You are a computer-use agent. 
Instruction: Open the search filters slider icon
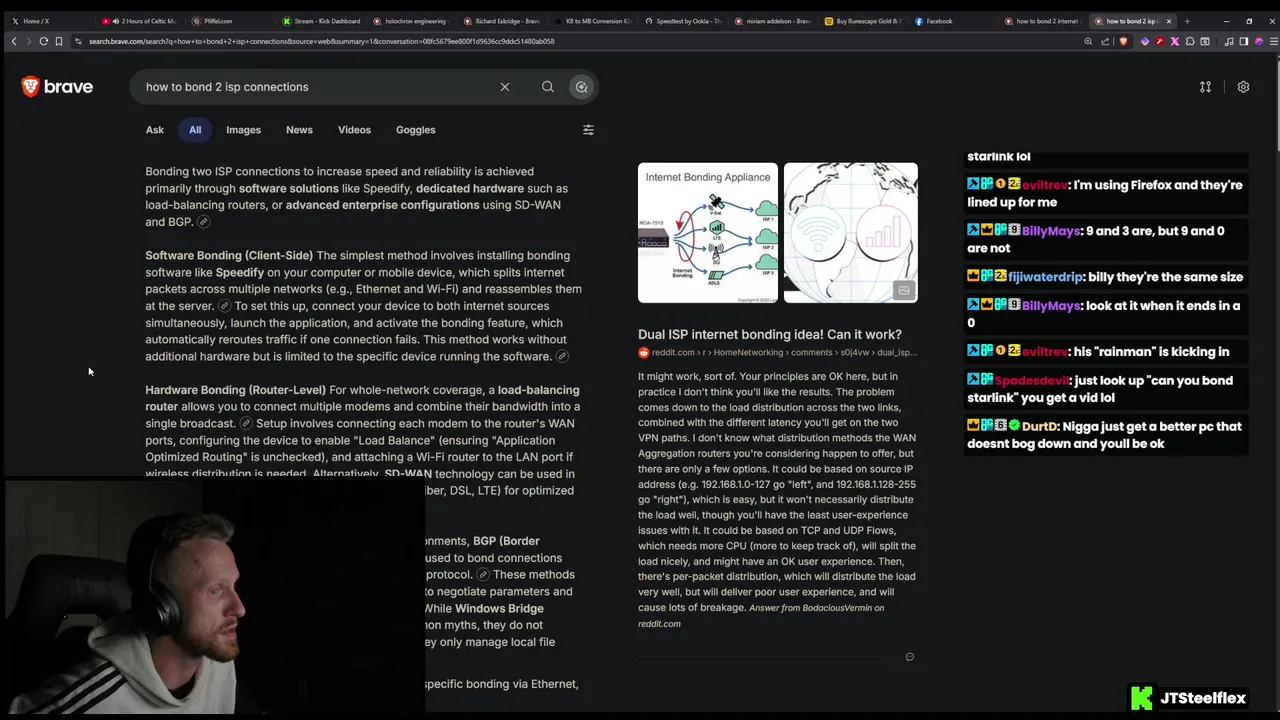(x=588, y=130)
